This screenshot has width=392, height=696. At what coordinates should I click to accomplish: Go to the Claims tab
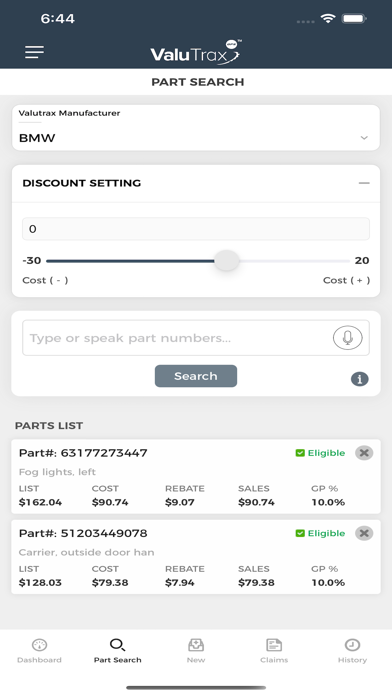(274, 651)
